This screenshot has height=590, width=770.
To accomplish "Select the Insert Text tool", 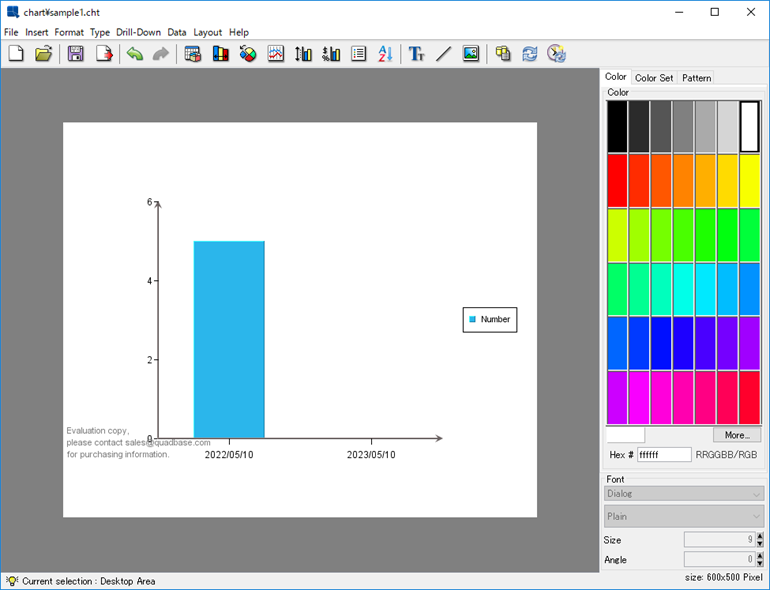I will [x=417, y=54].
